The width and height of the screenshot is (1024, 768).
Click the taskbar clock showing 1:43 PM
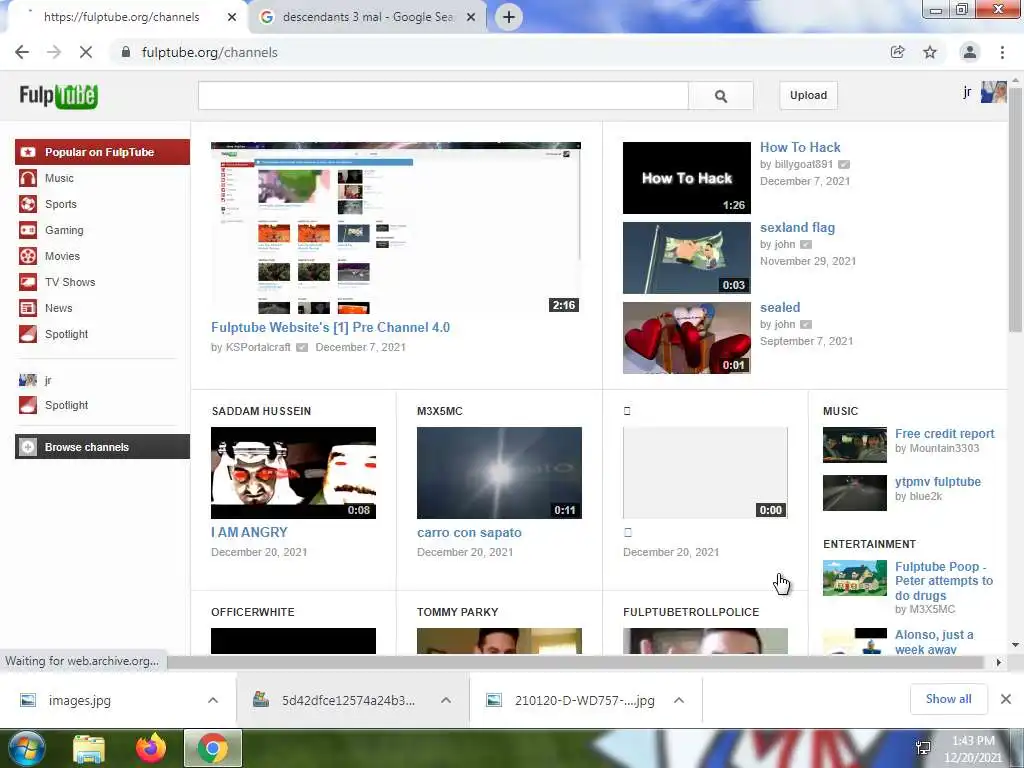point(972,749)
